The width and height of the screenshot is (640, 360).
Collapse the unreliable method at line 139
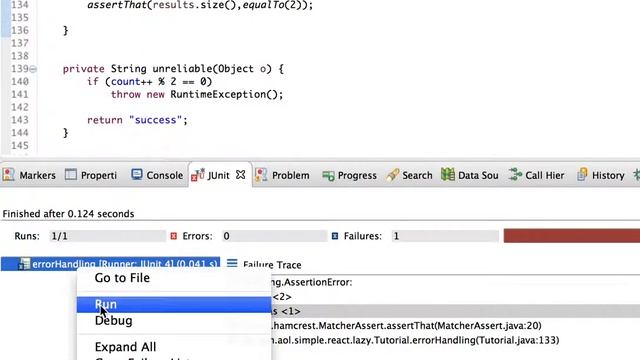point(33,69)
